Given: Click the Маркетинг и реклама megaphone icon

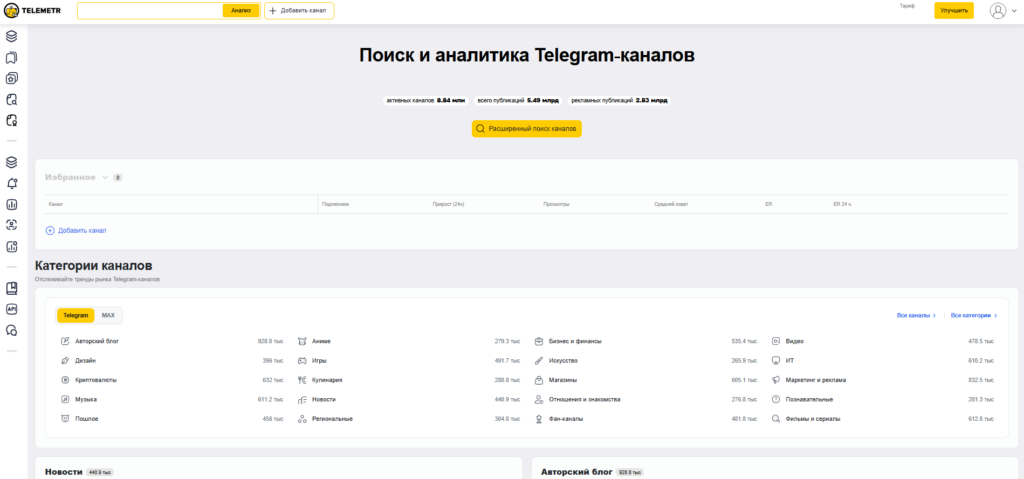Looking at the screenshot, I should [776, 380].
